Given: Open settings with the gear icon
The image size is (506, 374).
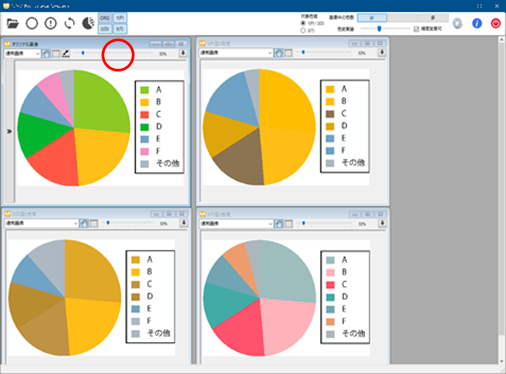Looking at the screenshot, I should [x=458, y=23].
